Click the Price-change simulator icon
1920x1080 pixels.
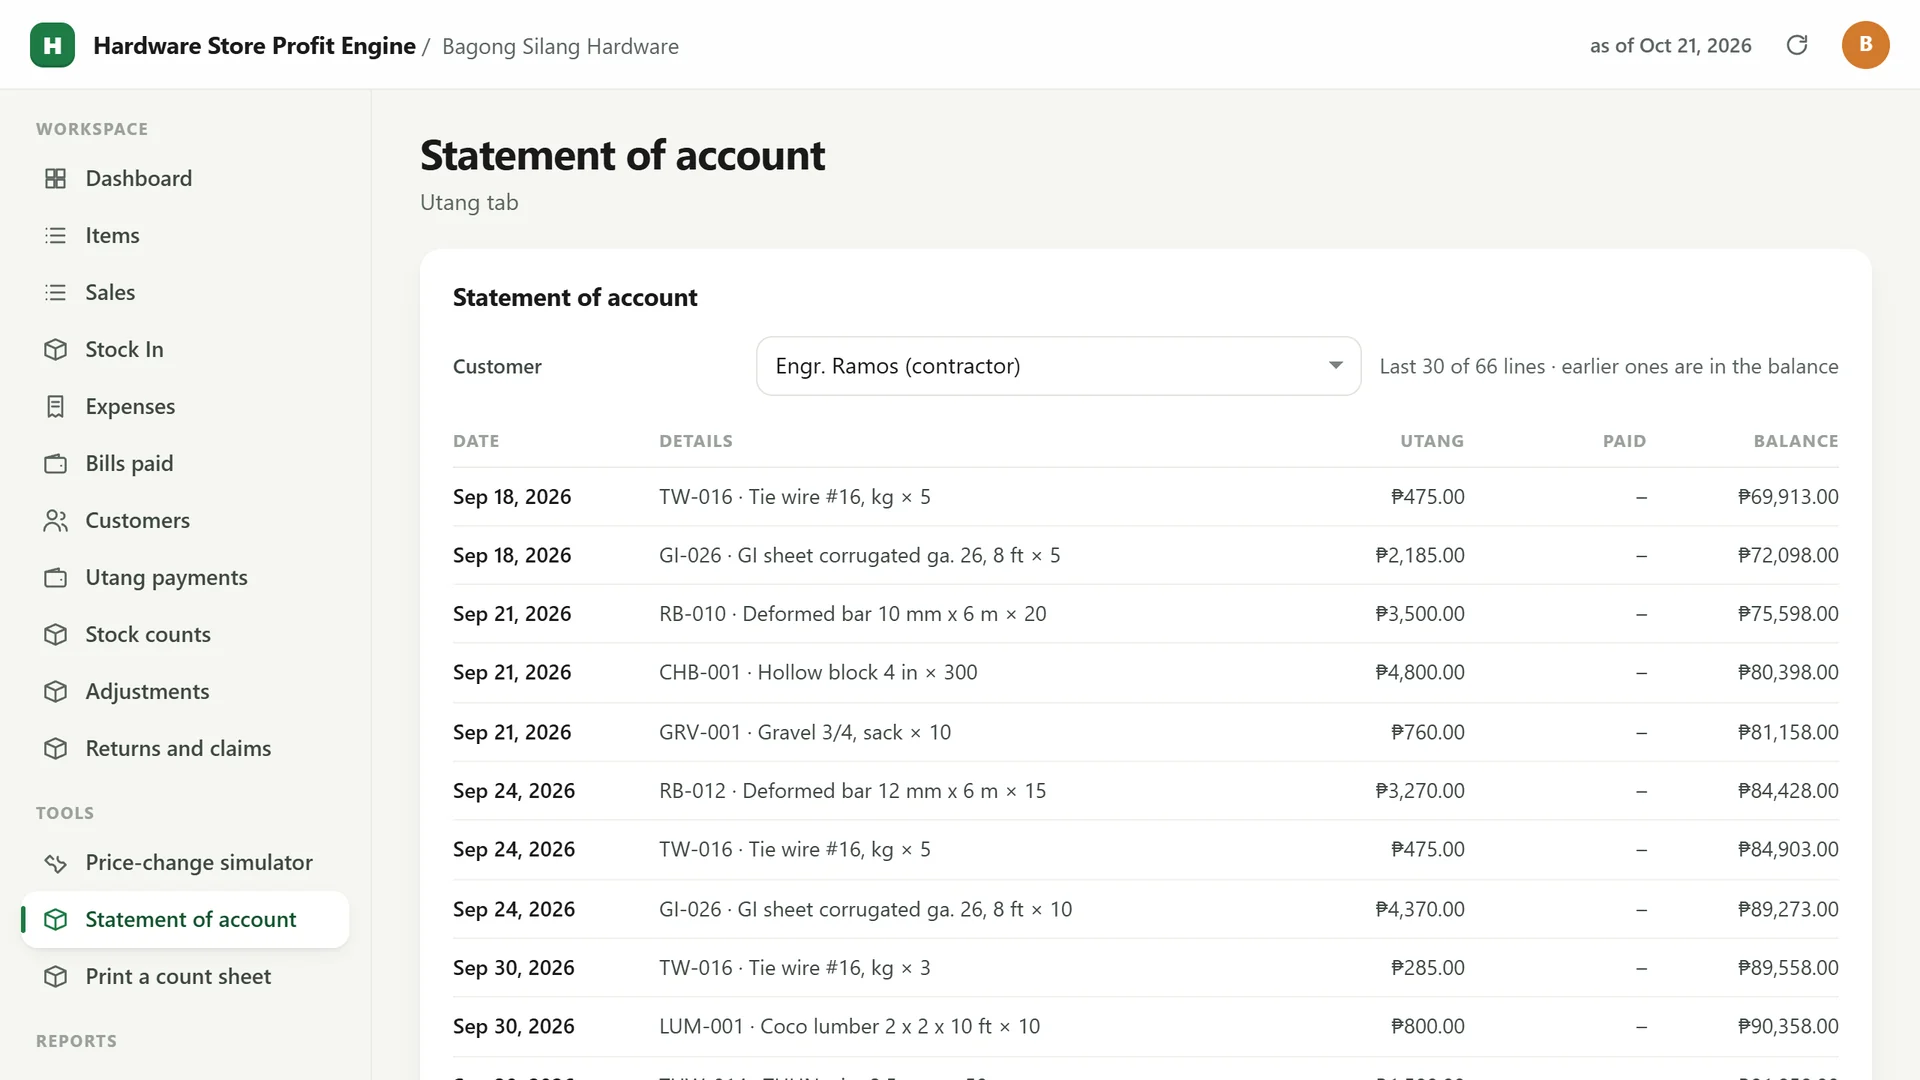[x=56, y=862]
